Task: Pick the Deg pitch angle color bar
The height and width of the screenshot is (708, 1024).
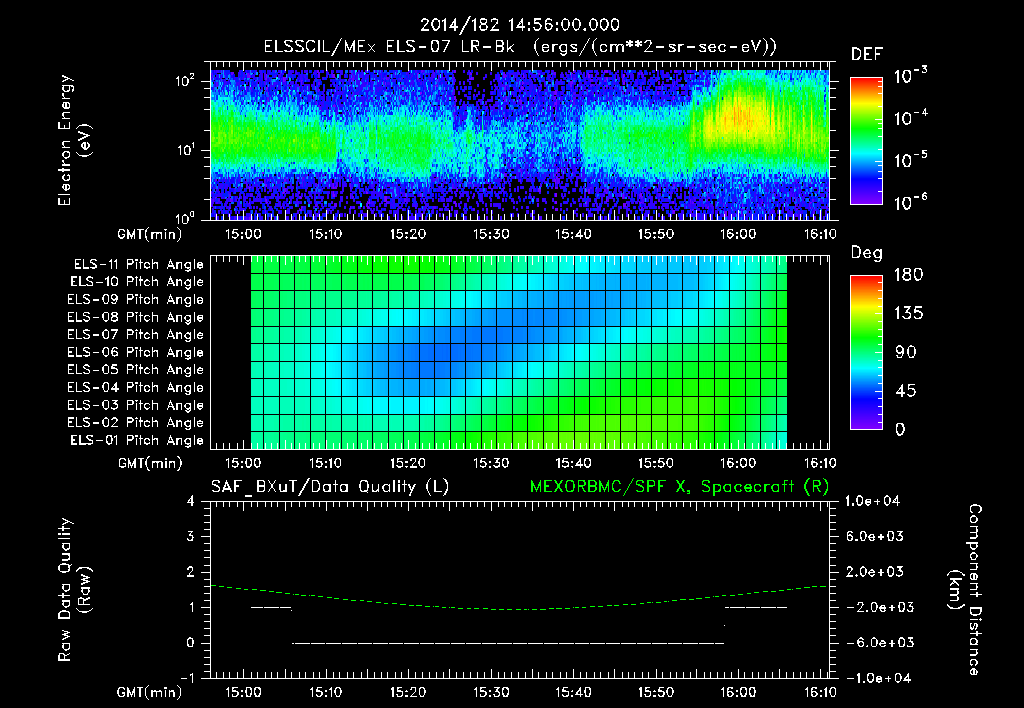Action: (867, 352)
